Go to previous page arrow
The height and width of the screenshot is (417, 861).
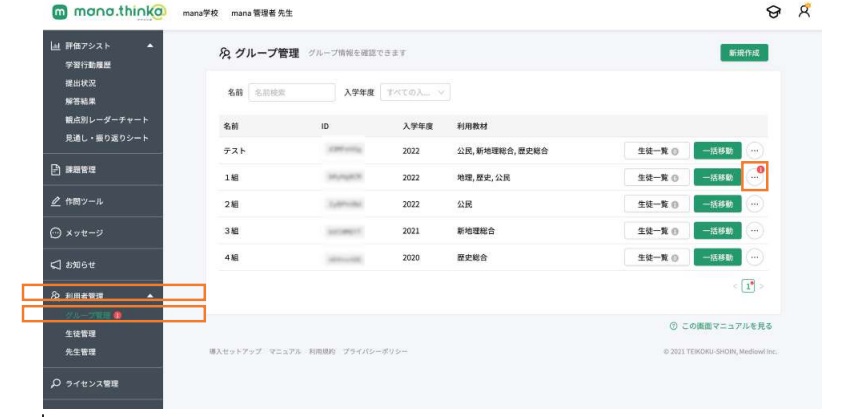[x=735, y=286]
